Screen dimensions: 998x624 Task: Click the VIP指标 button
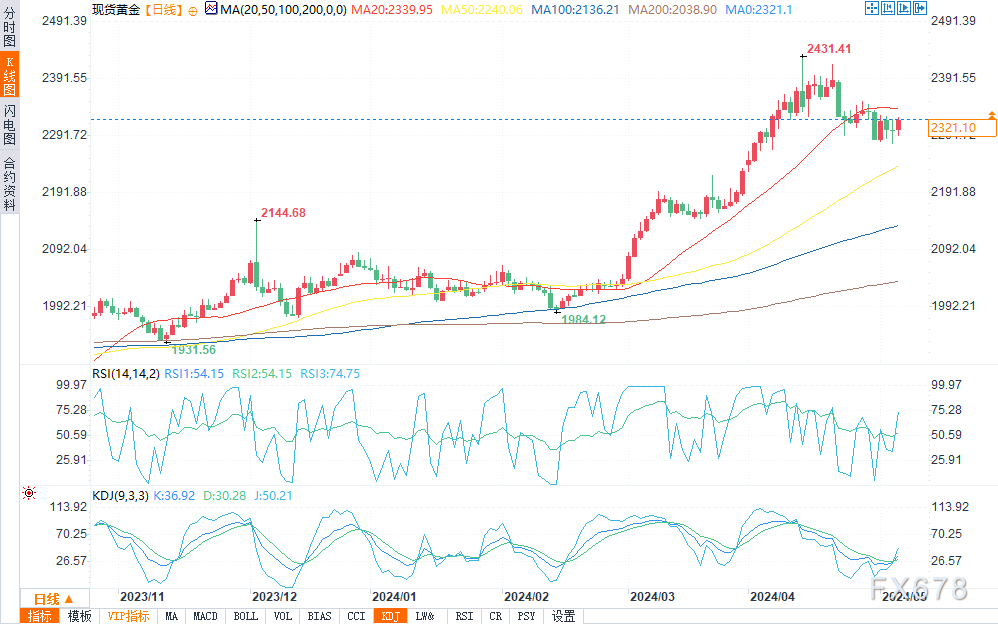coord(128,616)
